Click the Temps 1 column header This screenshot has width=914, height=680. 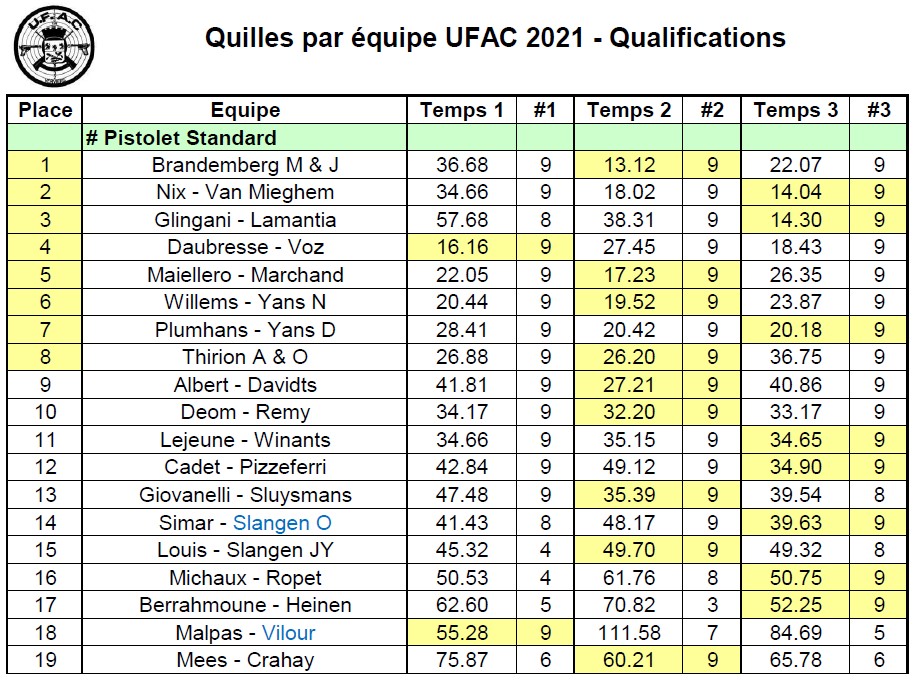462,110
